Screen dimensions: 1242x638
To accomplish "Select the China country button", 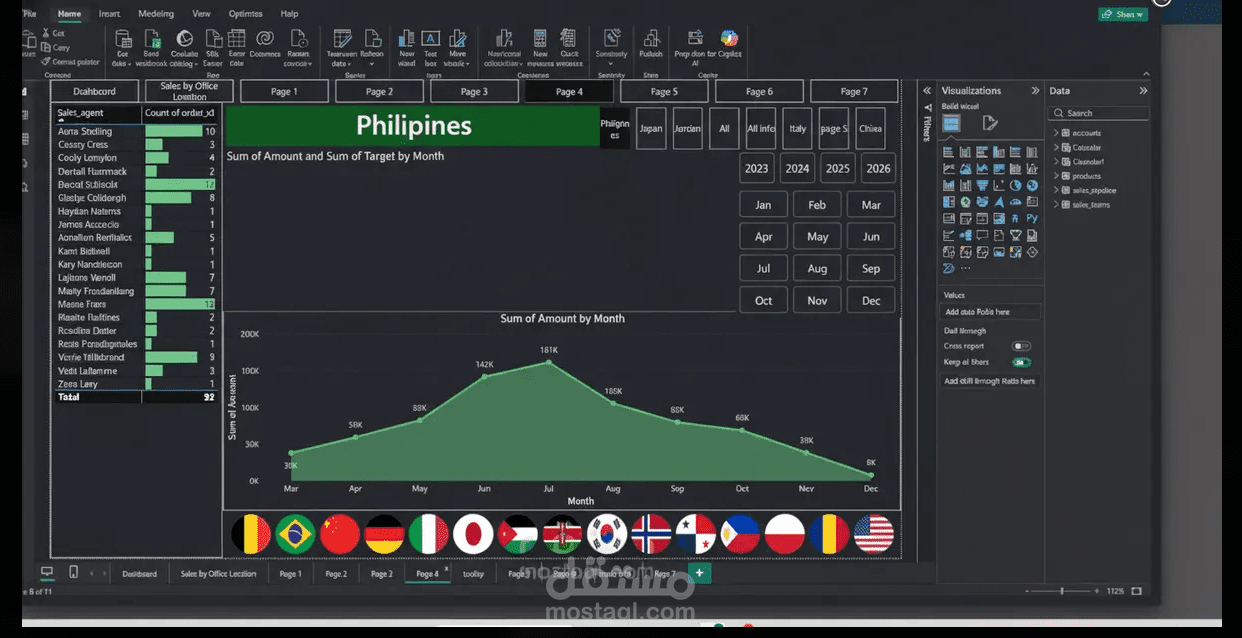I will coord(870,129).
